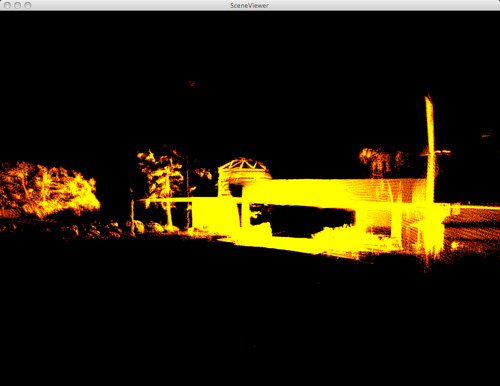Click the window zoom button
Viewport: 500px width, 386px height.
pyautogui.click(x=28, y=5)
